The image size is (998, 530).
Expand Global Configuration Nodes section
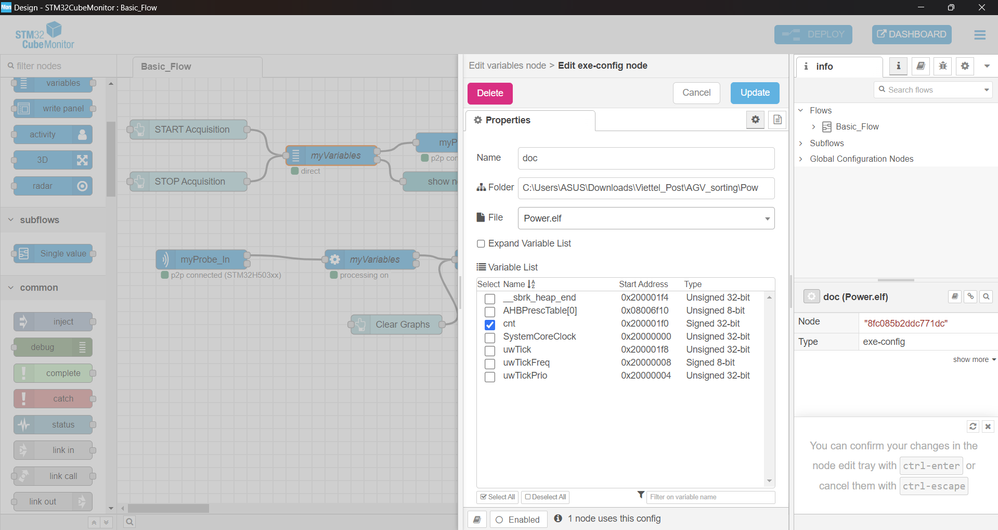pyautogui.click(x=801, y=159)
